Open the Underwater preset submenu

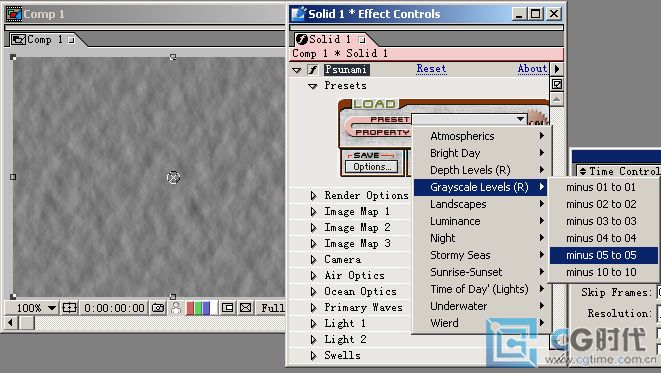pos(480,306)
